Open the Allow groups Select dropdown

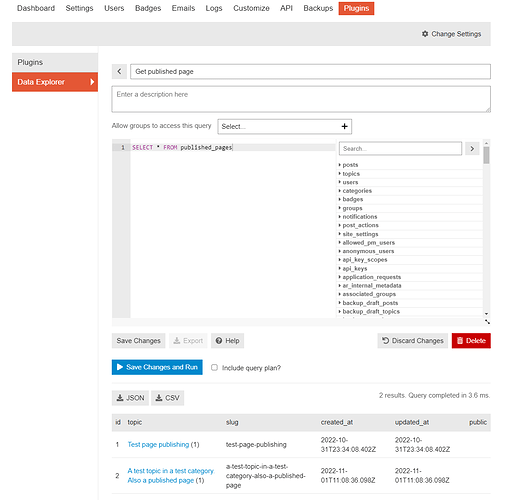pos(285,127)
